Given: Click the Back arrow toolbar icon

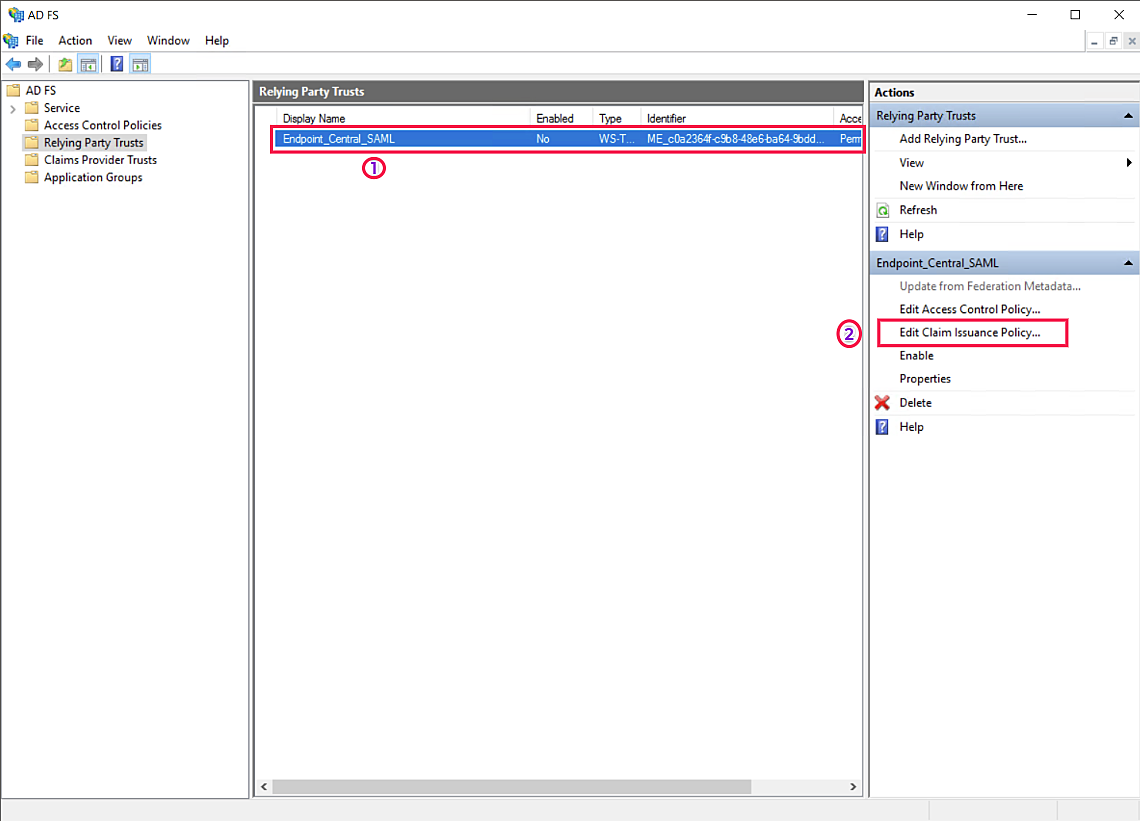Looking at the screenshot, I should (13, 64).
